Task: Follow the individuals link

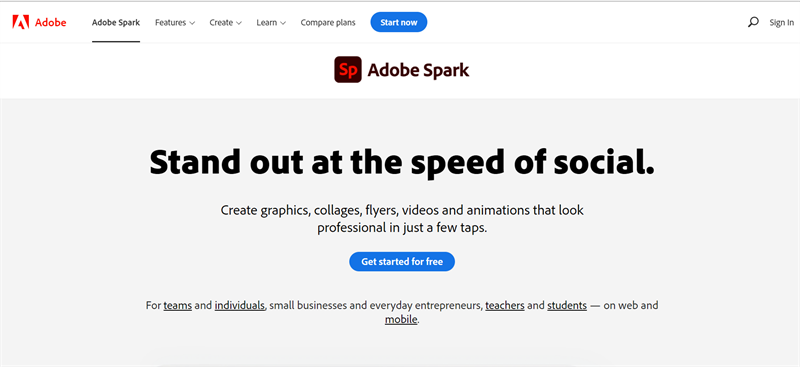Action: (240, 306)
